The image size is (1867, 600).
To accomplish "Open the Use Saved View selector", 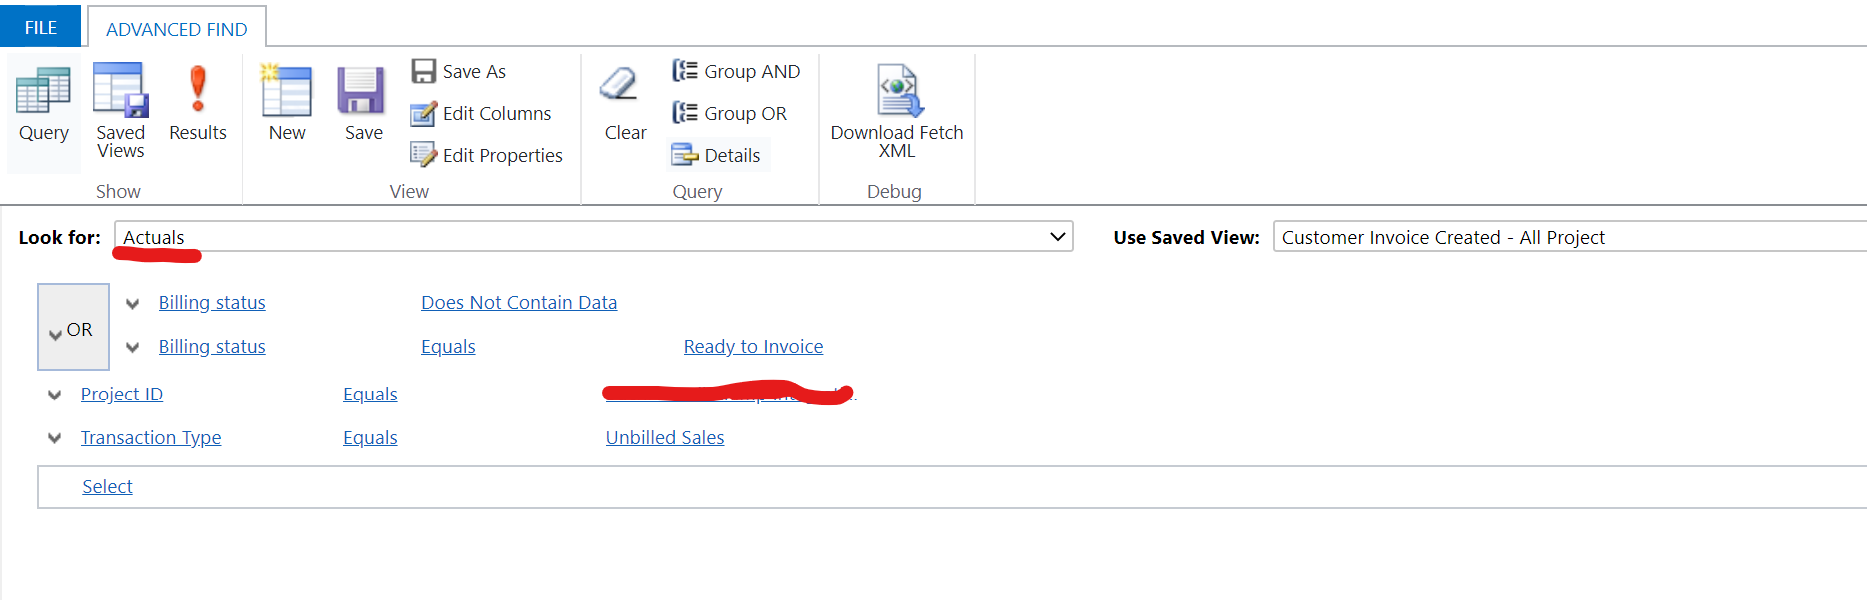I will pos(1569,237).
